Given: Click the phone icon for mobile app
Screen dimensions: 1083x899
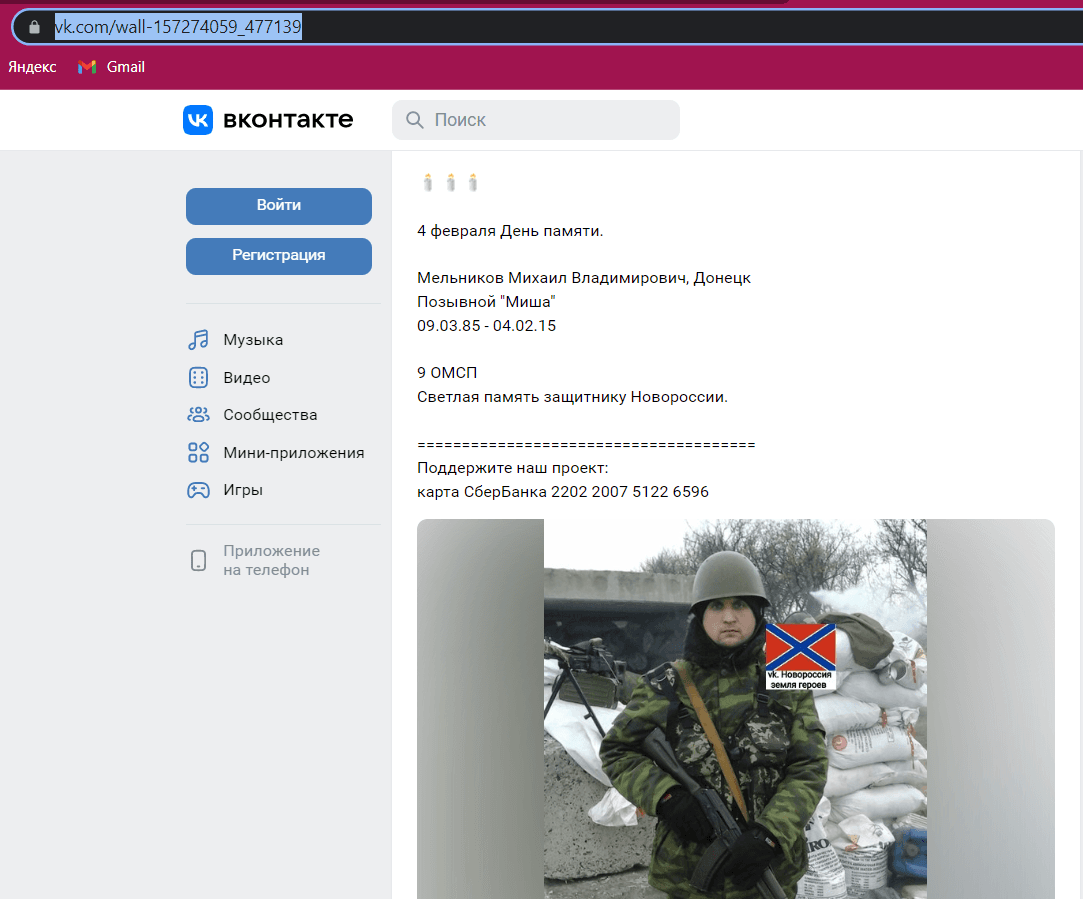Looking at the screenshot, I should coord(198,561).
